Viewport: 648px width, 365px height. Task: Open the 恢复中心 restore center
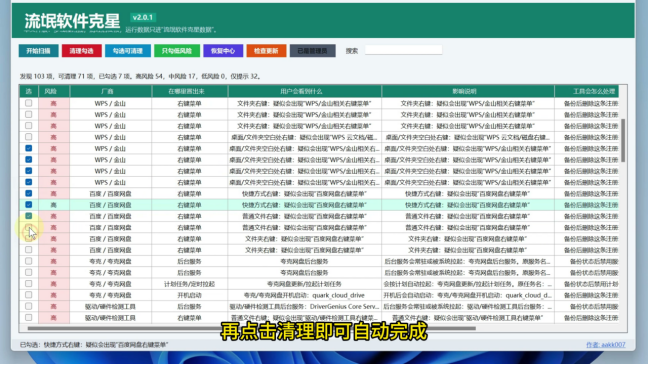click(223, 51)
